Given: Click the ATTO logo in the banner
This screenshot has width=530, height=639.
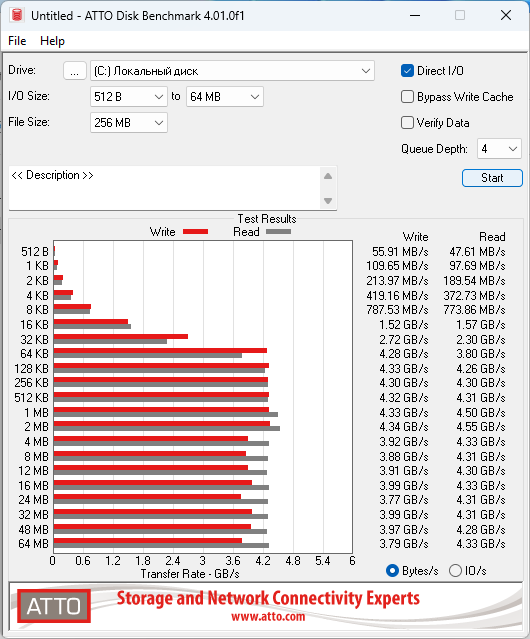Looking at the screenshot, I should [54, 606].
